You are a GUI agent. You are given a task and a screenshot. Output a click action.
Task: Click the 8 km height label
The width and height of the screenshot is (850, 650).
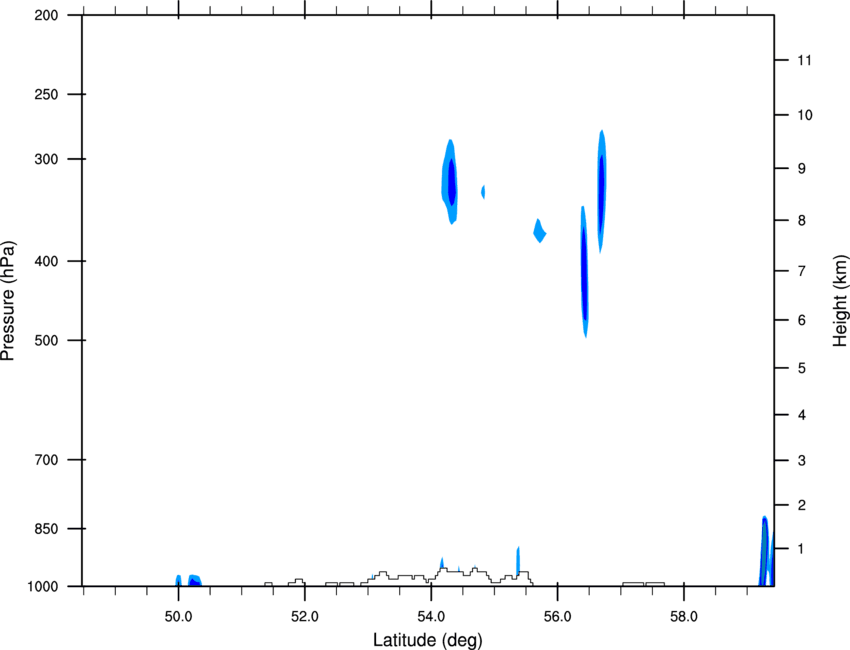coord(802,221)
